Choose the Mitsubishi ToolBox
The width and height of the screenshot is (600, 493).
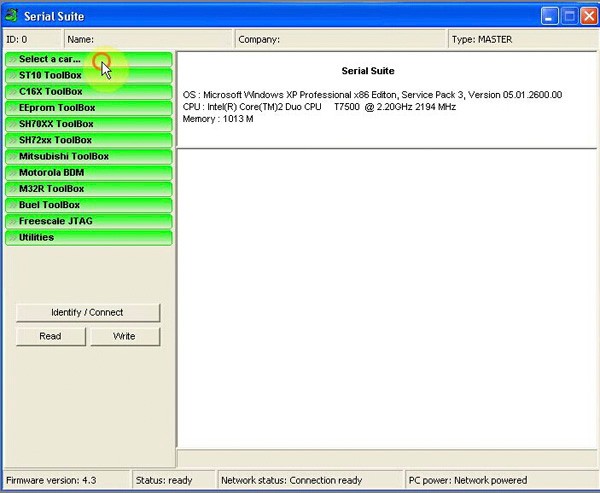coord(88,156)
